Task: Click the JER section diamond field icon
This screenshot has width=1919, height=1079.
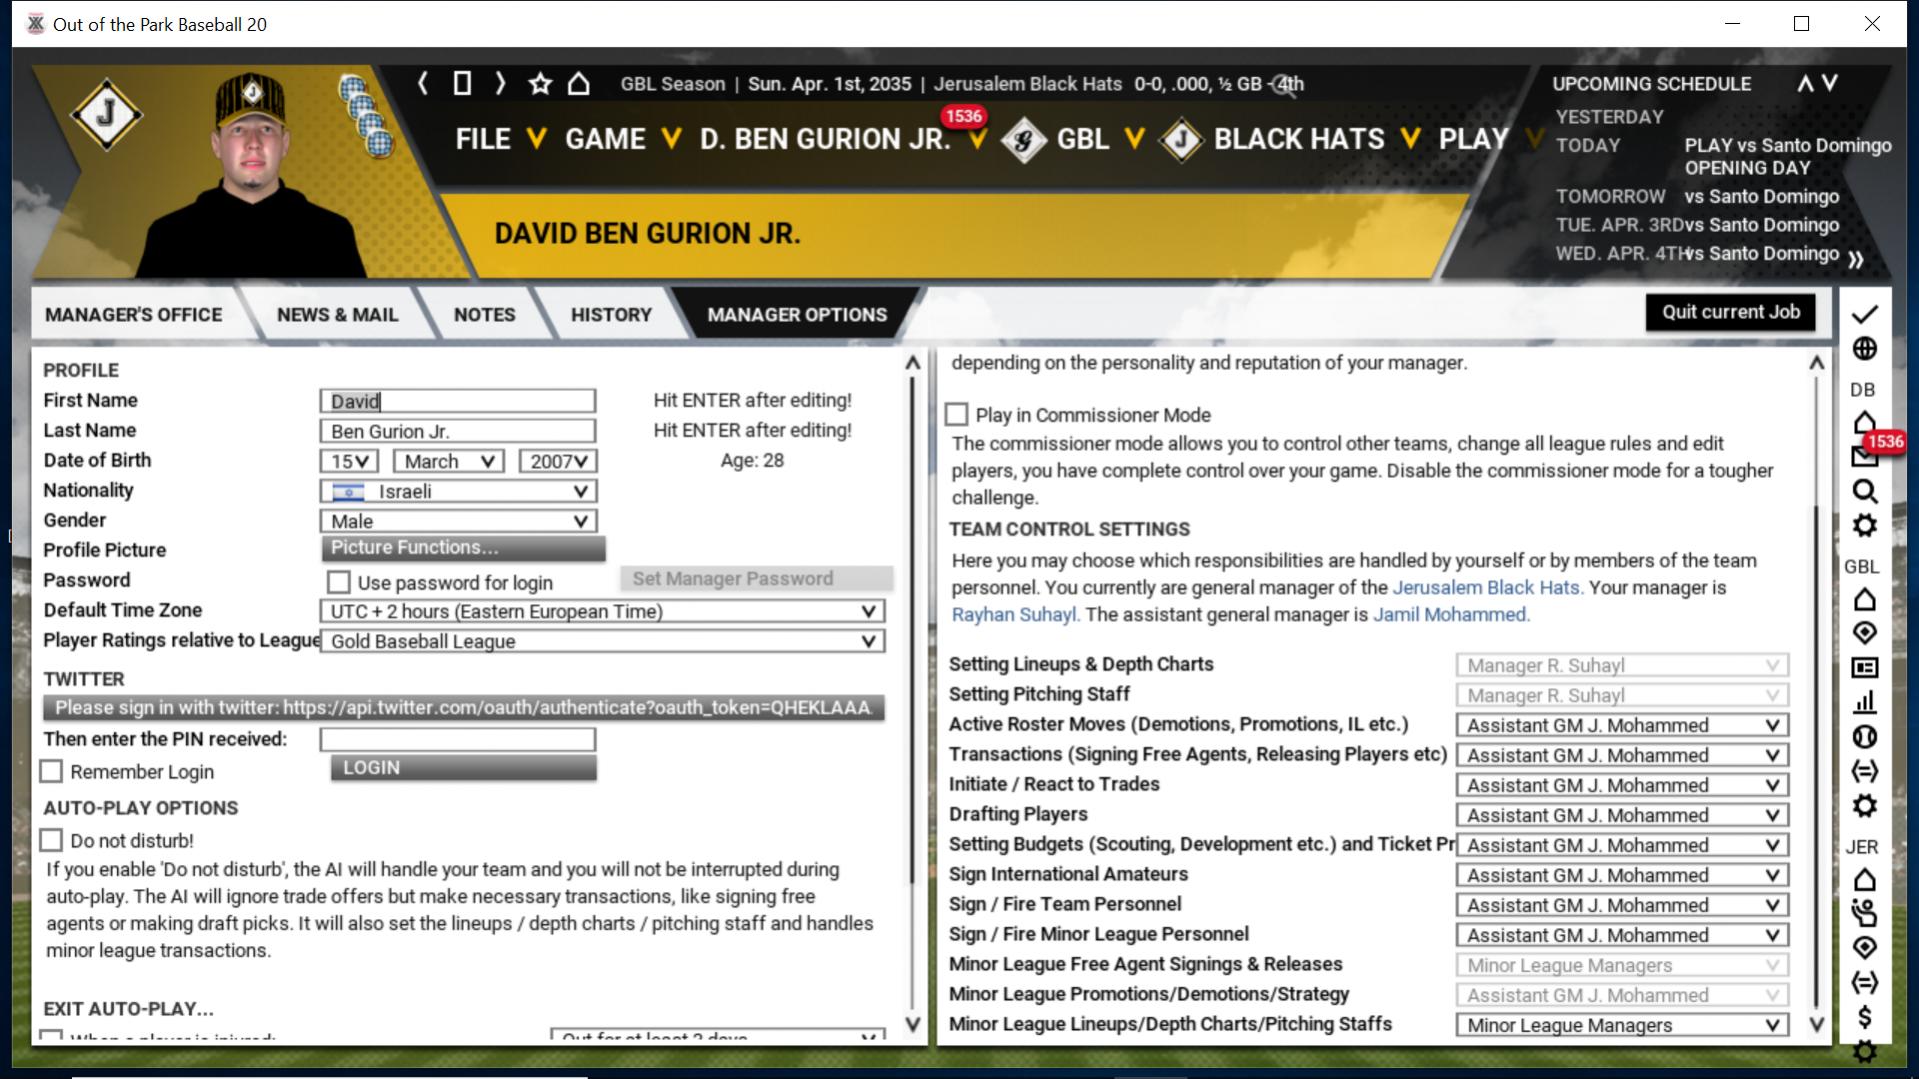Action: pyautogui.click(x=1864, y=947)
